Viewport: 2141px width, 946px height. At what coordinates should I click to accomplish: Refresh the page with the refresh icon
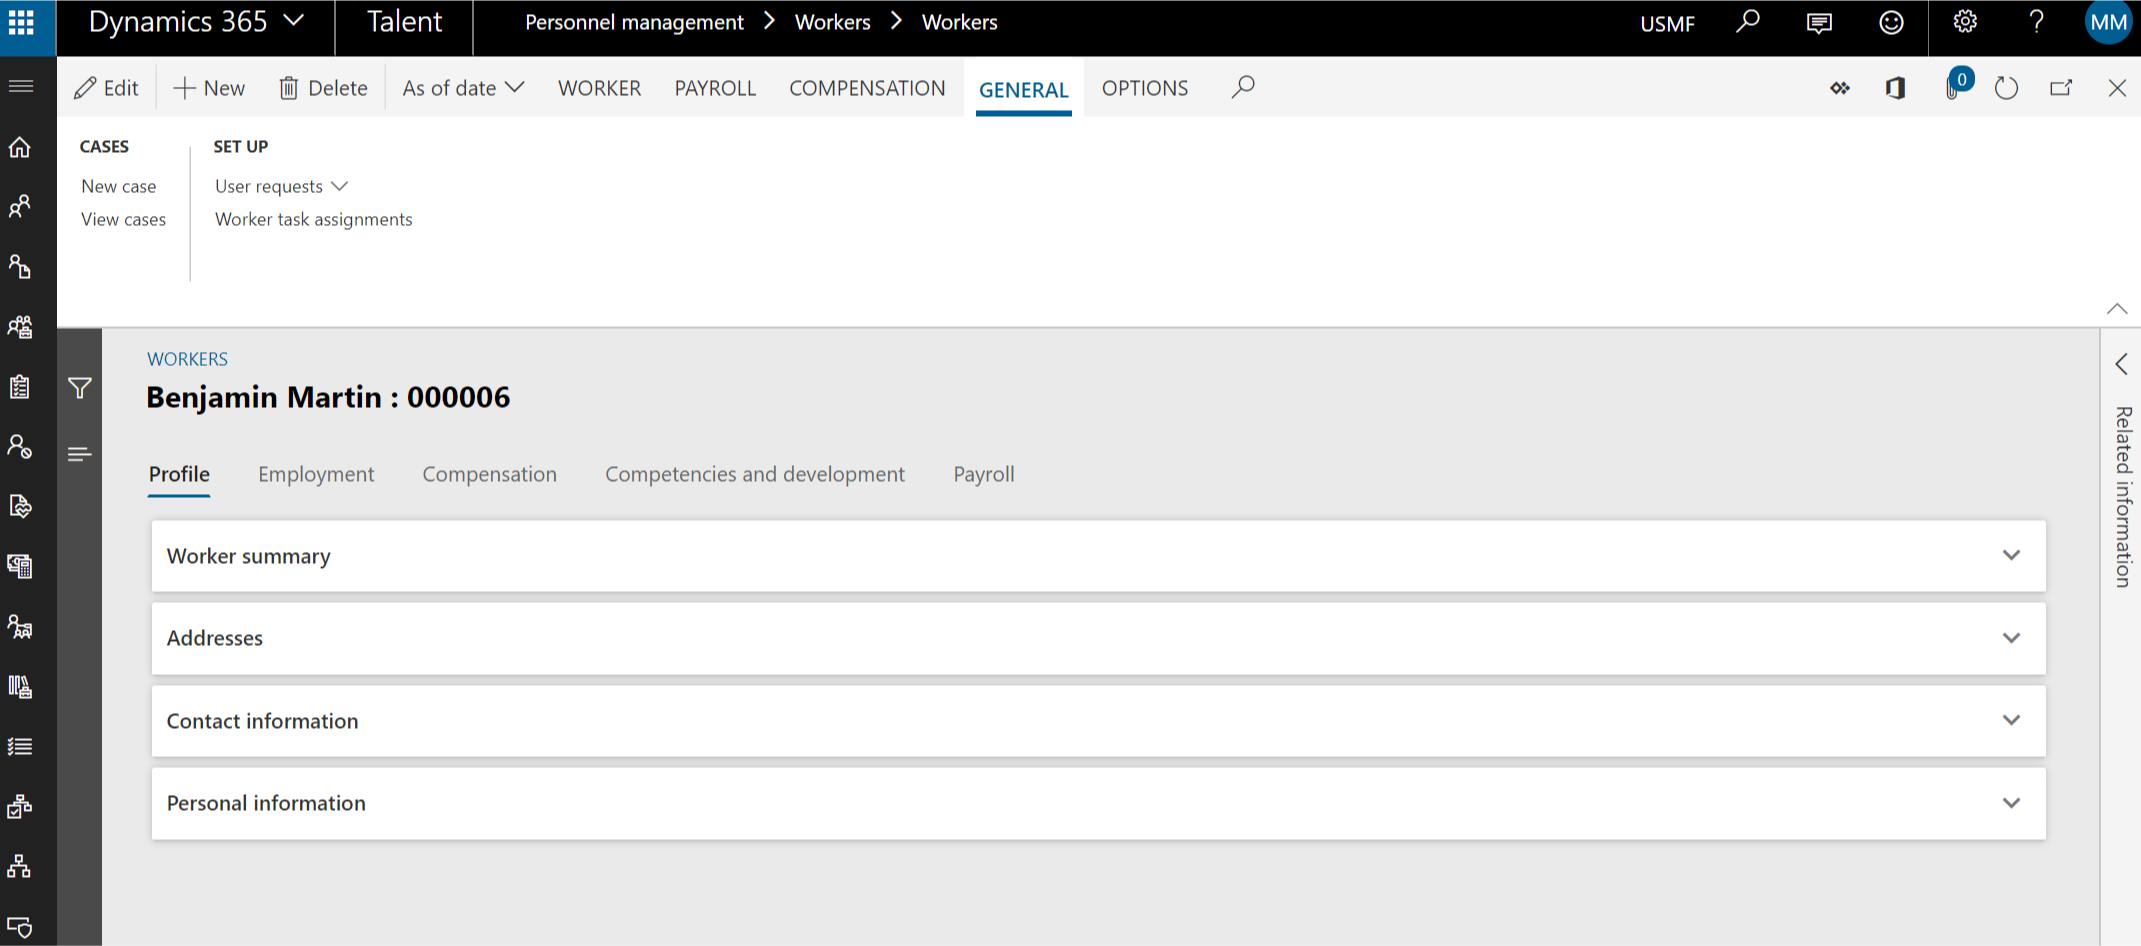pos(2007,88)
